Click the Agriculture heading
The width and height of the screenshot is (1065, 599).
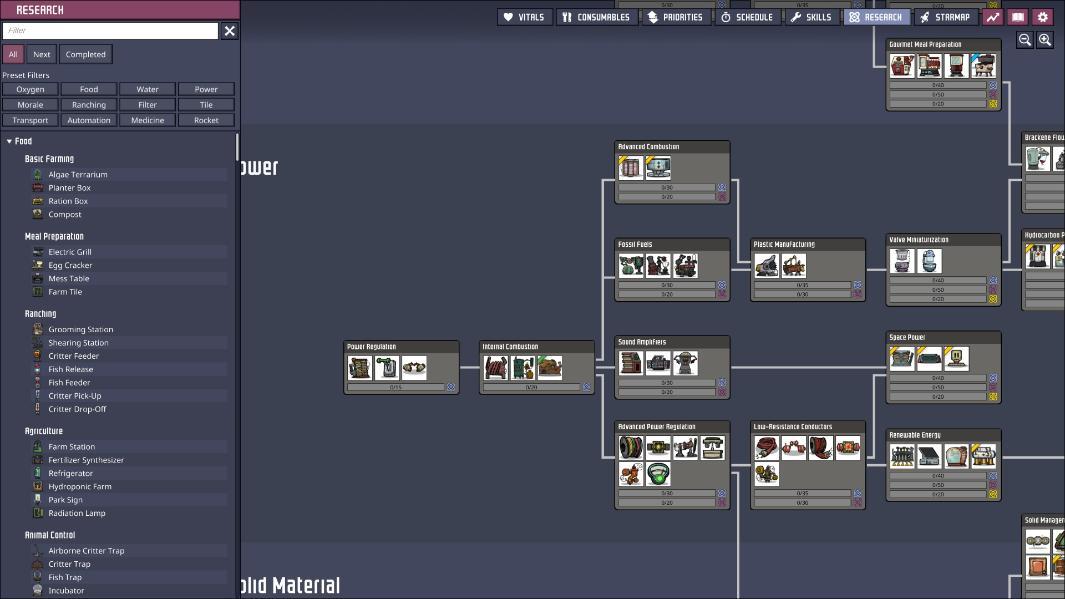(43, 431)
